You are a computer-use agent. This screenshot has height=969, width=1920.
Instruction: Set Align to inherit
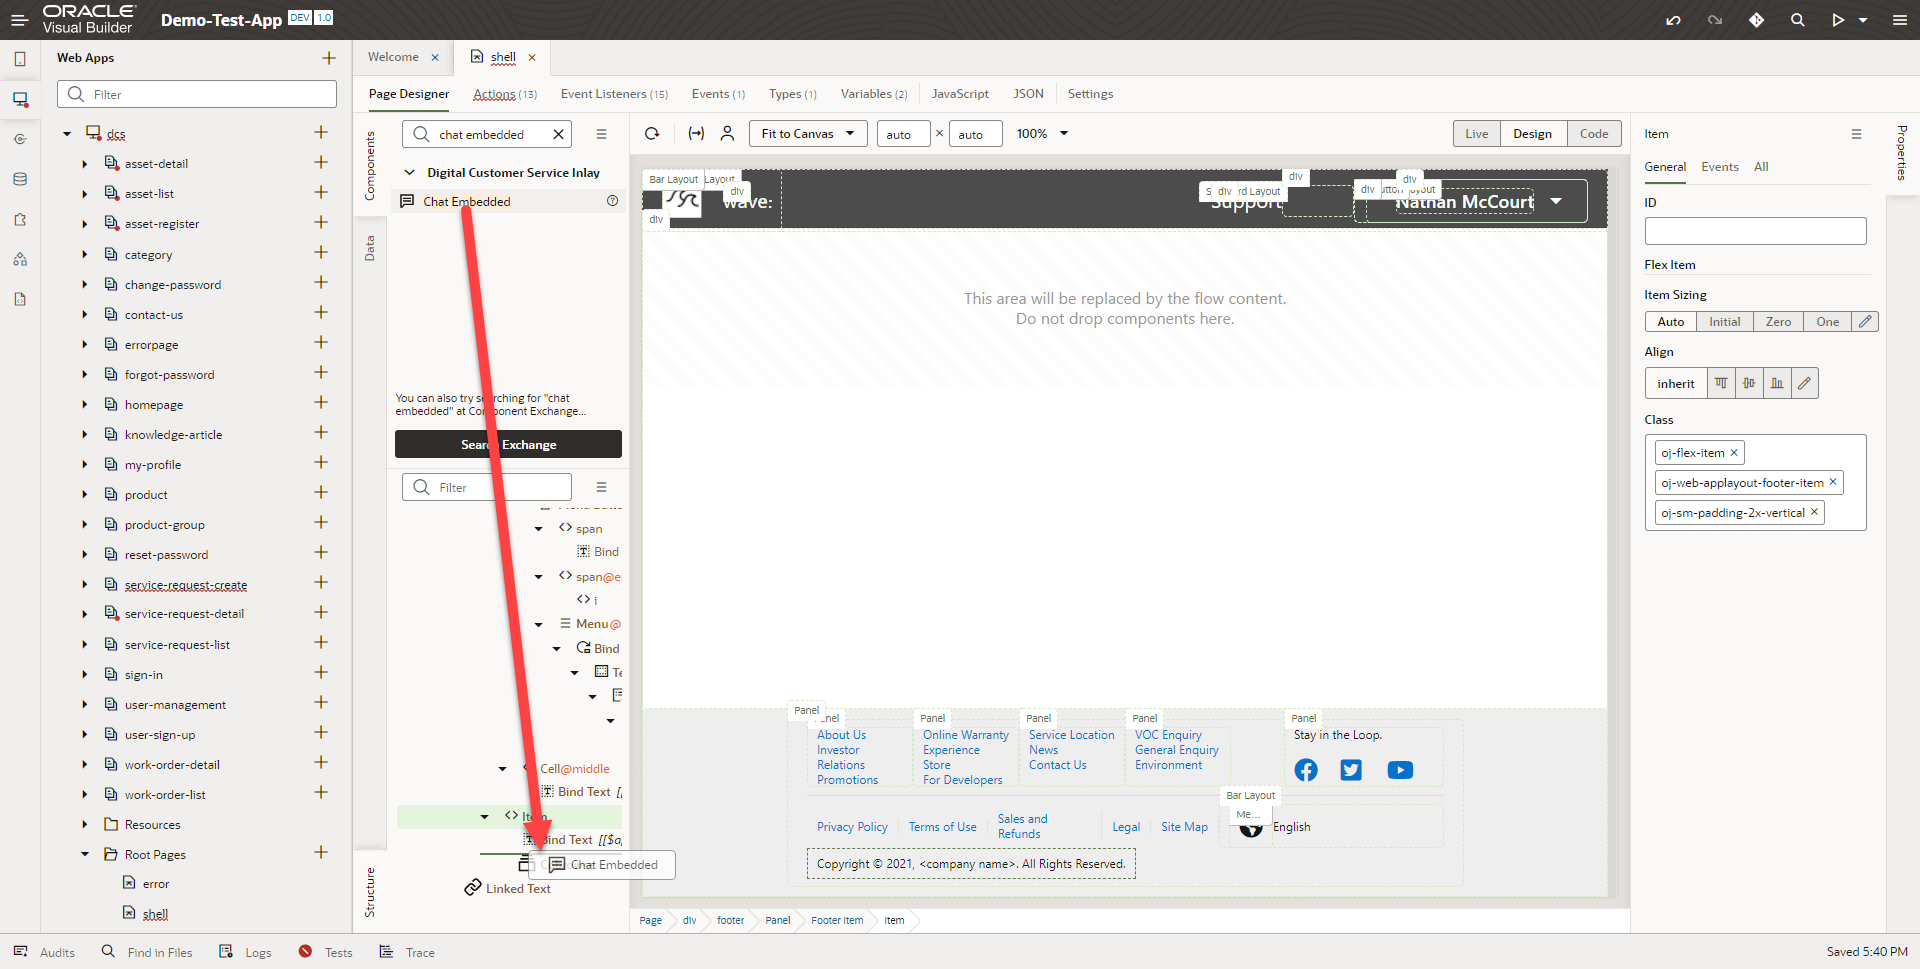(1675, 384)
